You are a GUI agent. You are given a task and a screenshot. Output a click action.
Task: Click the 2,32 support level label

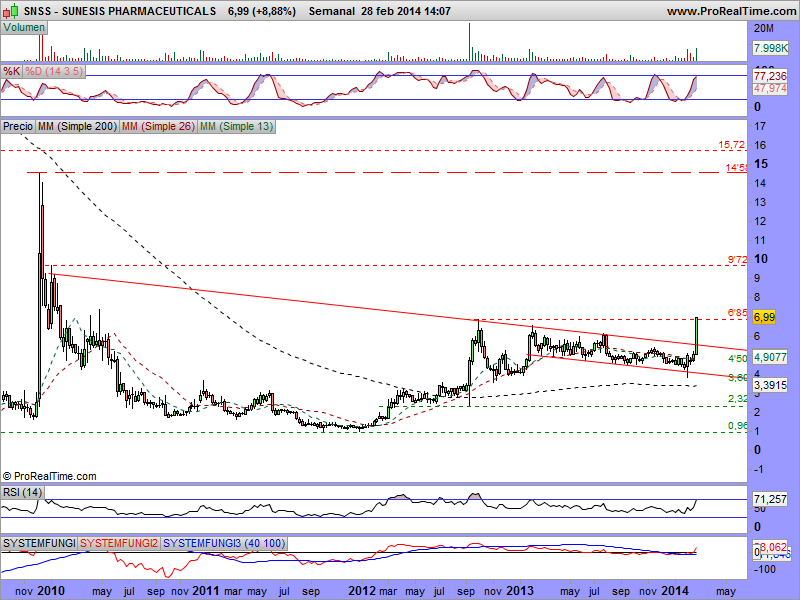point(737,398)
